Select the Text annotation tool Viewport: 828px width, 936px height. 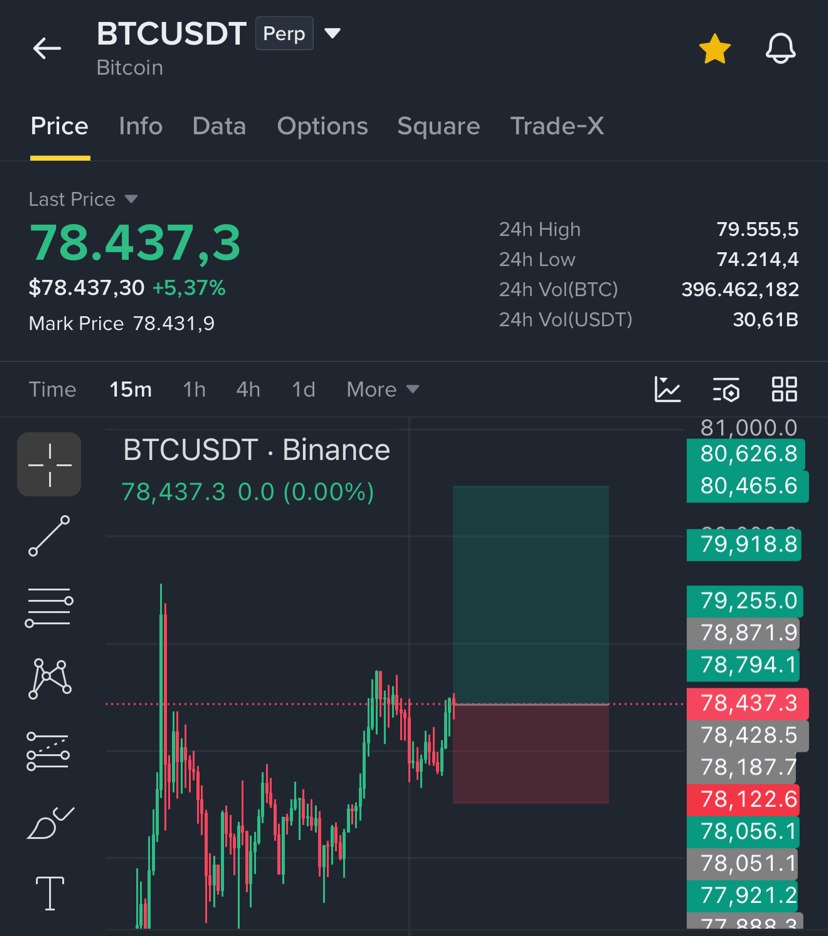50,894
